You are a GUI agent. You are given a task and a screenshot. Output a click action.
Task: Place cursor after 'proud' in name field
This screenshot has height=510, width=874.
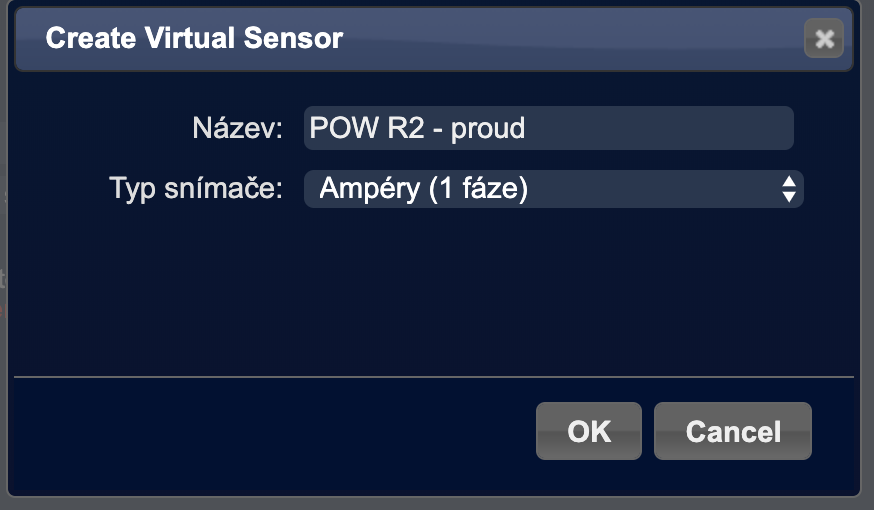coord(527,128)
